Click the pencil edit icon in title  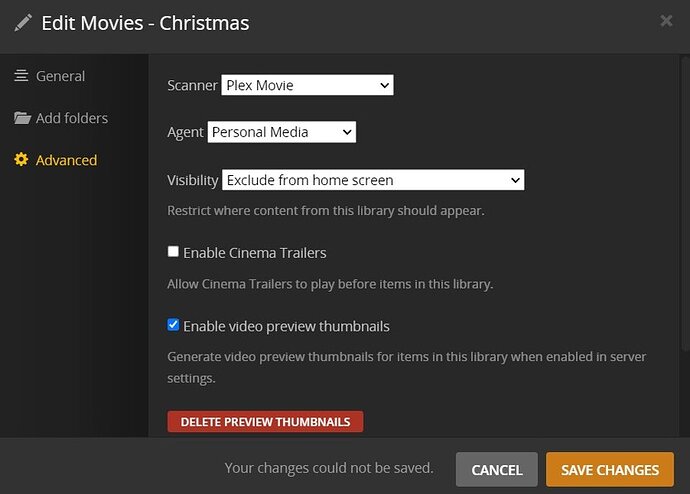click(x=23, y=22)
